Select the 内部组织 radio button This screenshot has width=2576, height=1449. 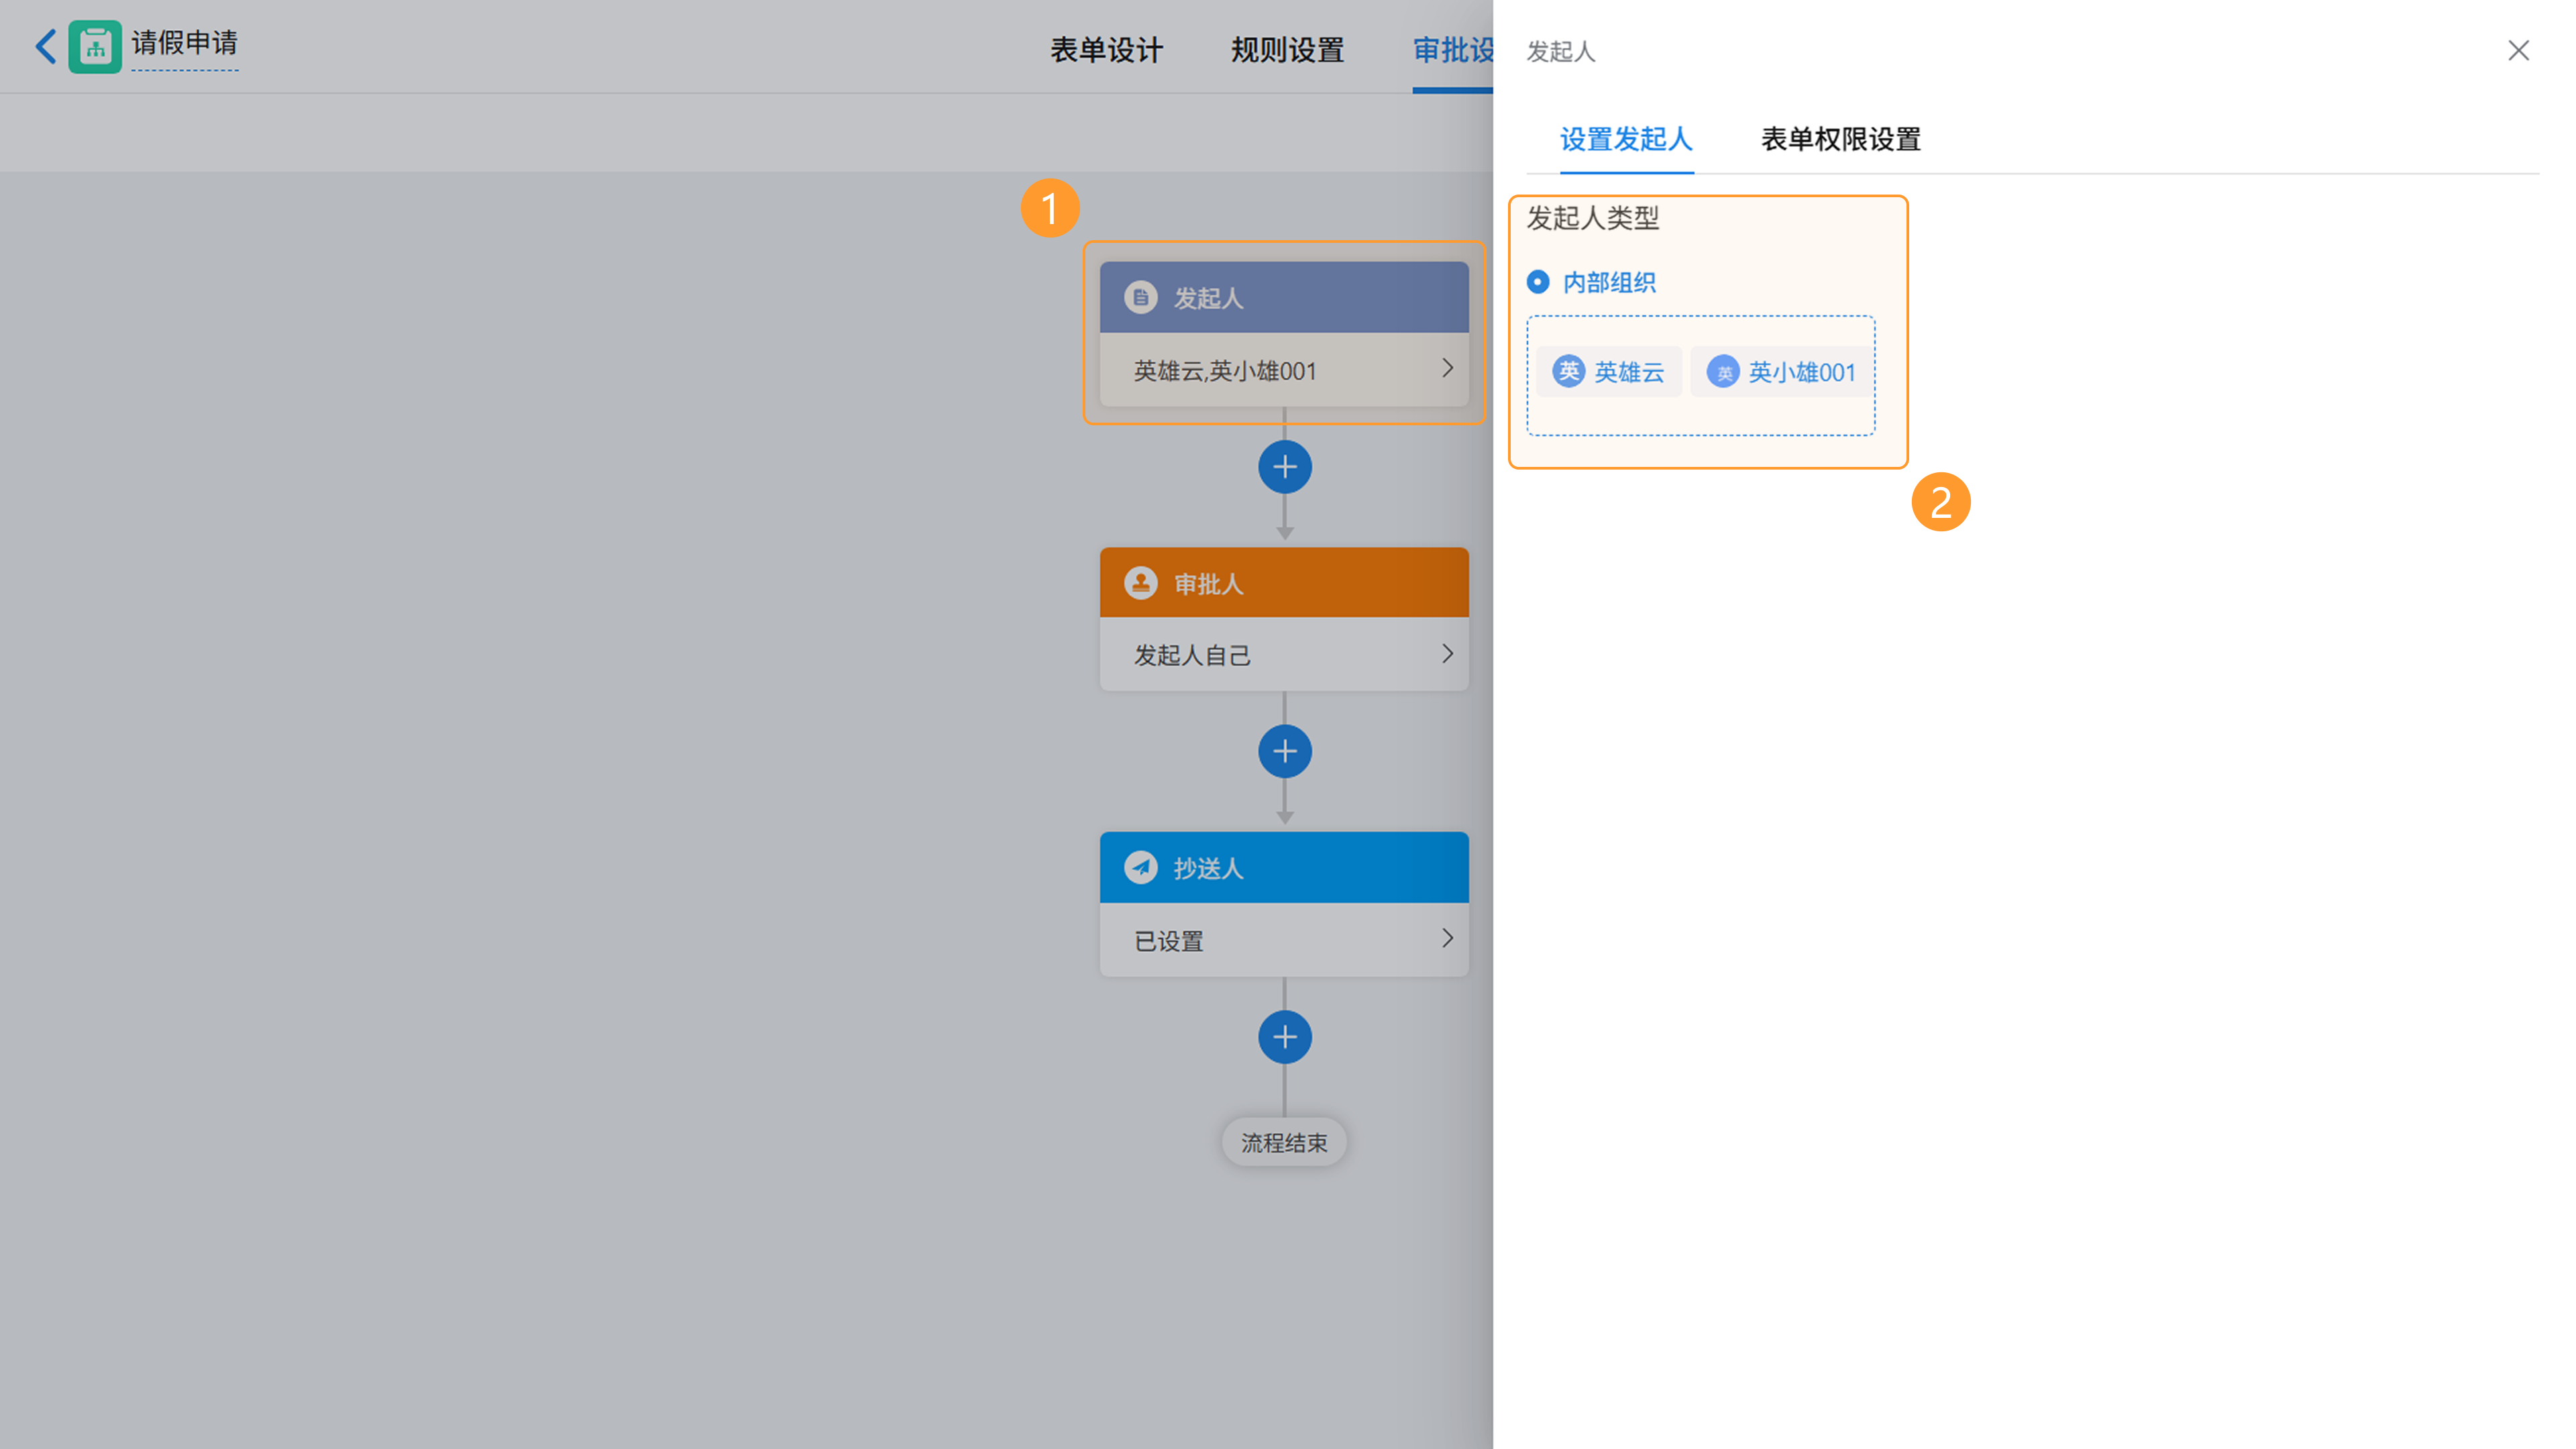[x=1538, y=282]
